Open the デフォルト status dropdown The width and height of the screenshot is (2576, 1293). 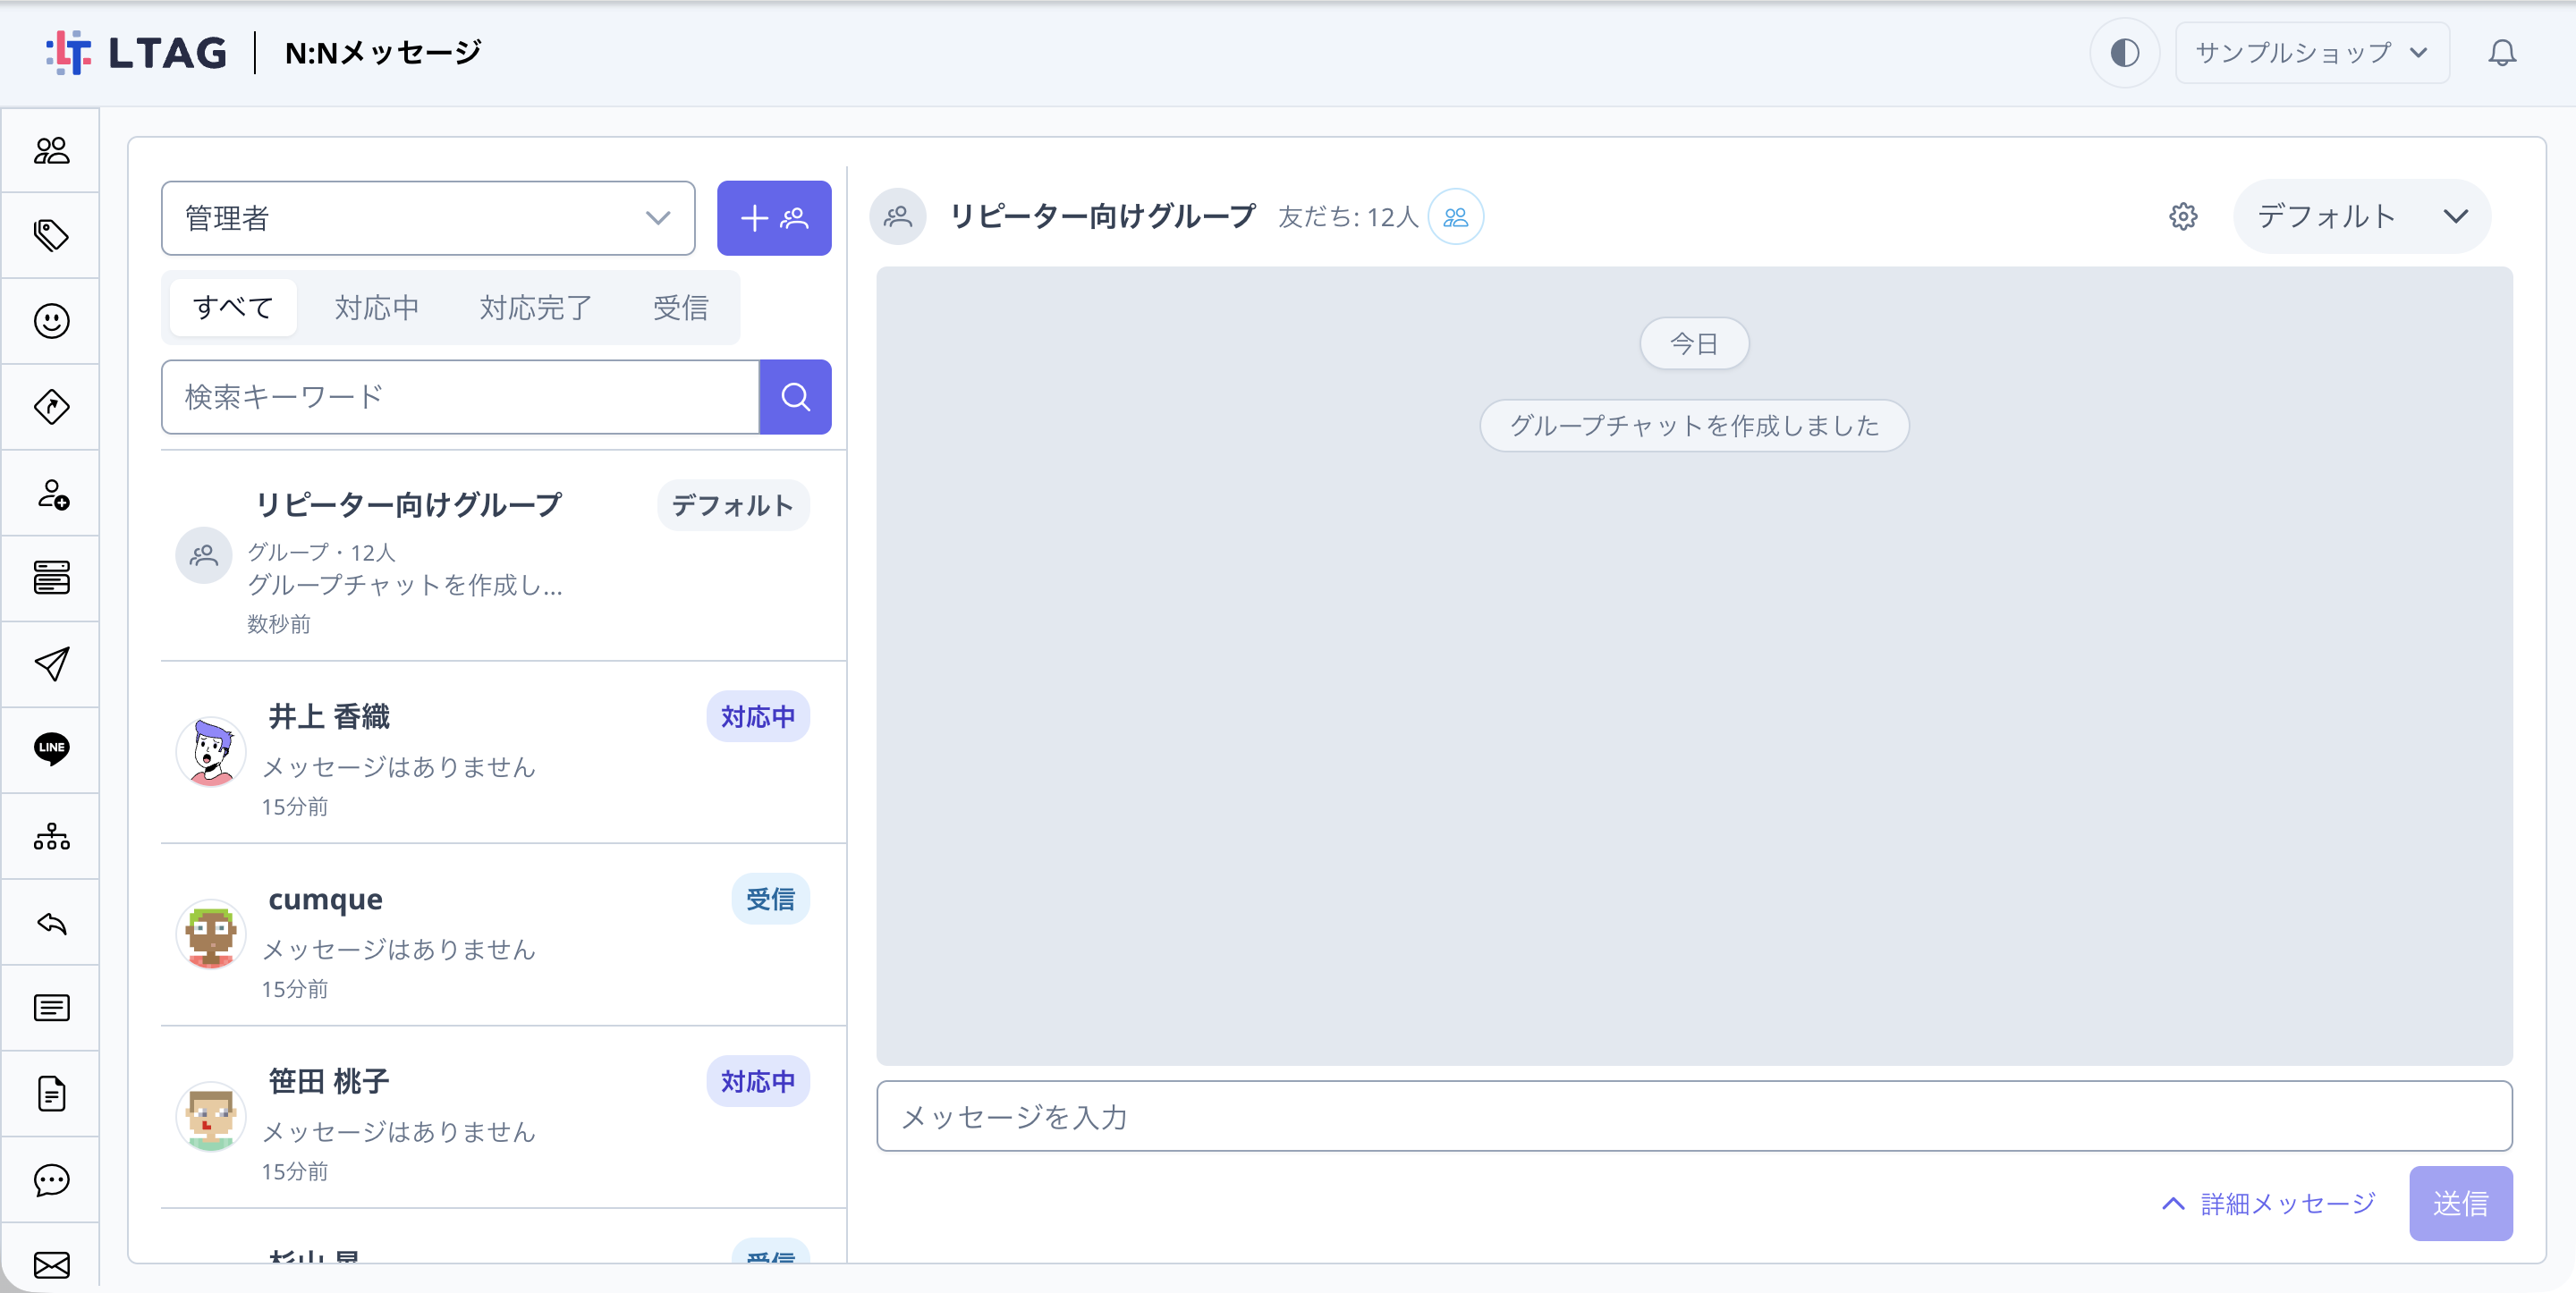(x=2362, y=216)
